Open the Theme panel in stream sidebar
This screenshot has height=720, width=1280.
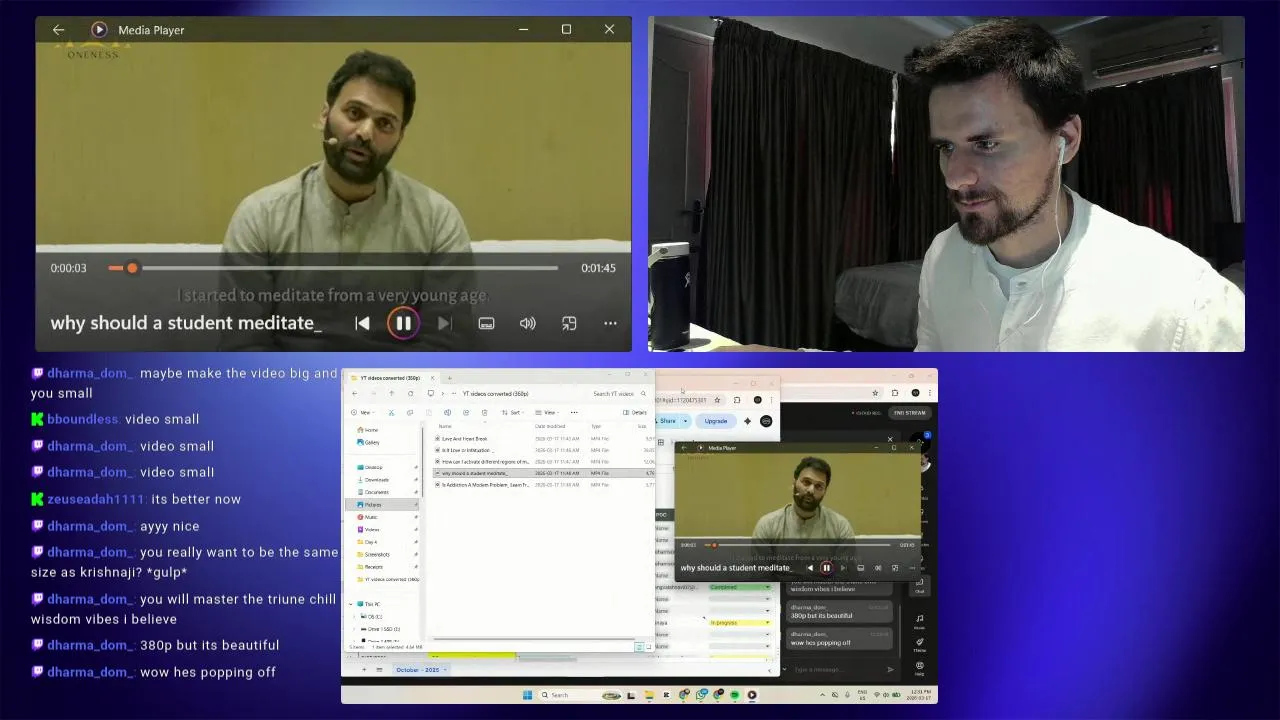[x=919, y=645]
